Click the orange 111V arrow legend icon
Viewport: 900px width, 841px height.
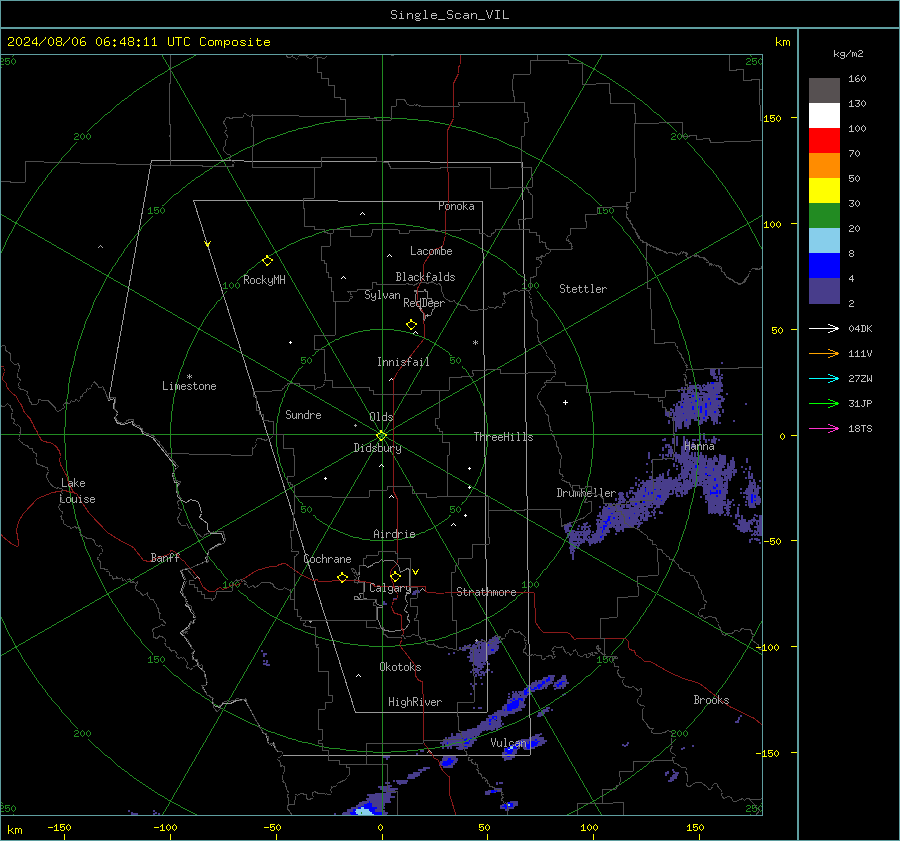(x=824, y=354)
